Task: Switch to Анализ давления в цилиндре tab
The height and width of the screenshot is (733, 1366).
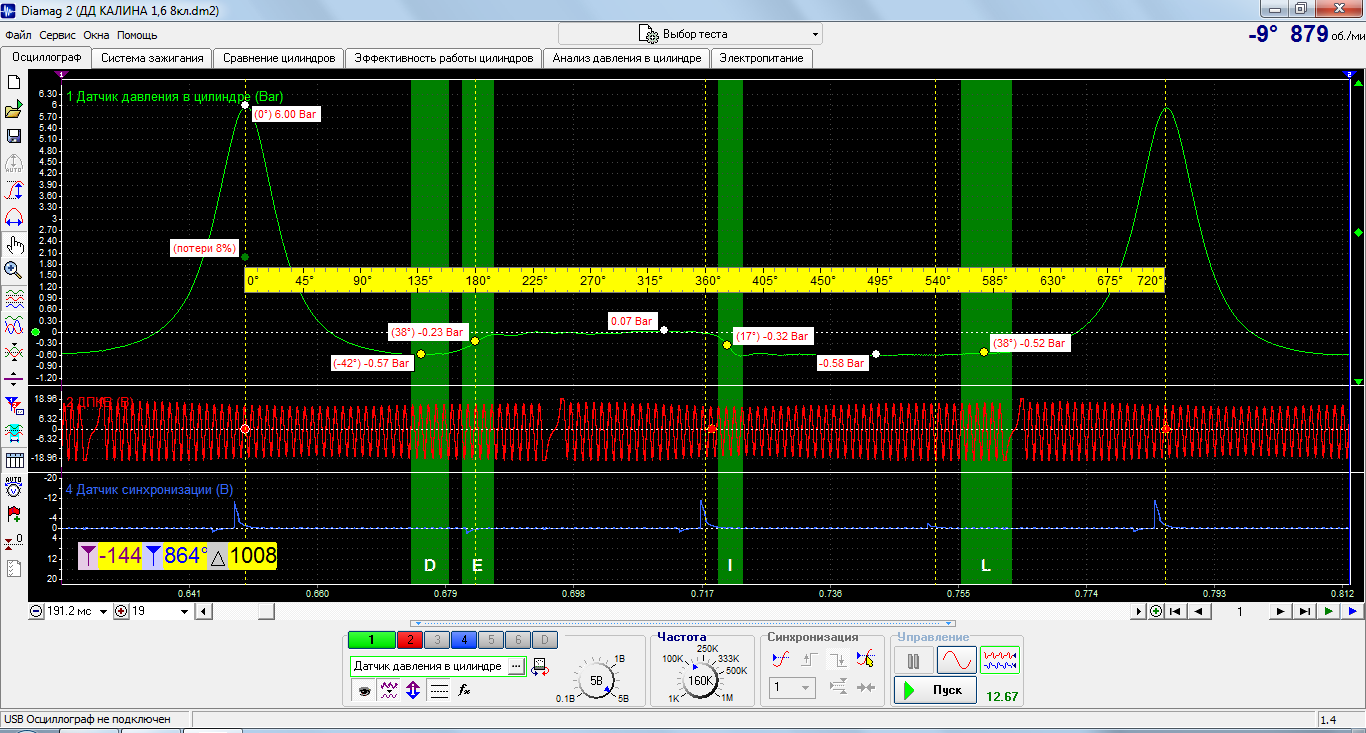Action: [x=627, y=58]
